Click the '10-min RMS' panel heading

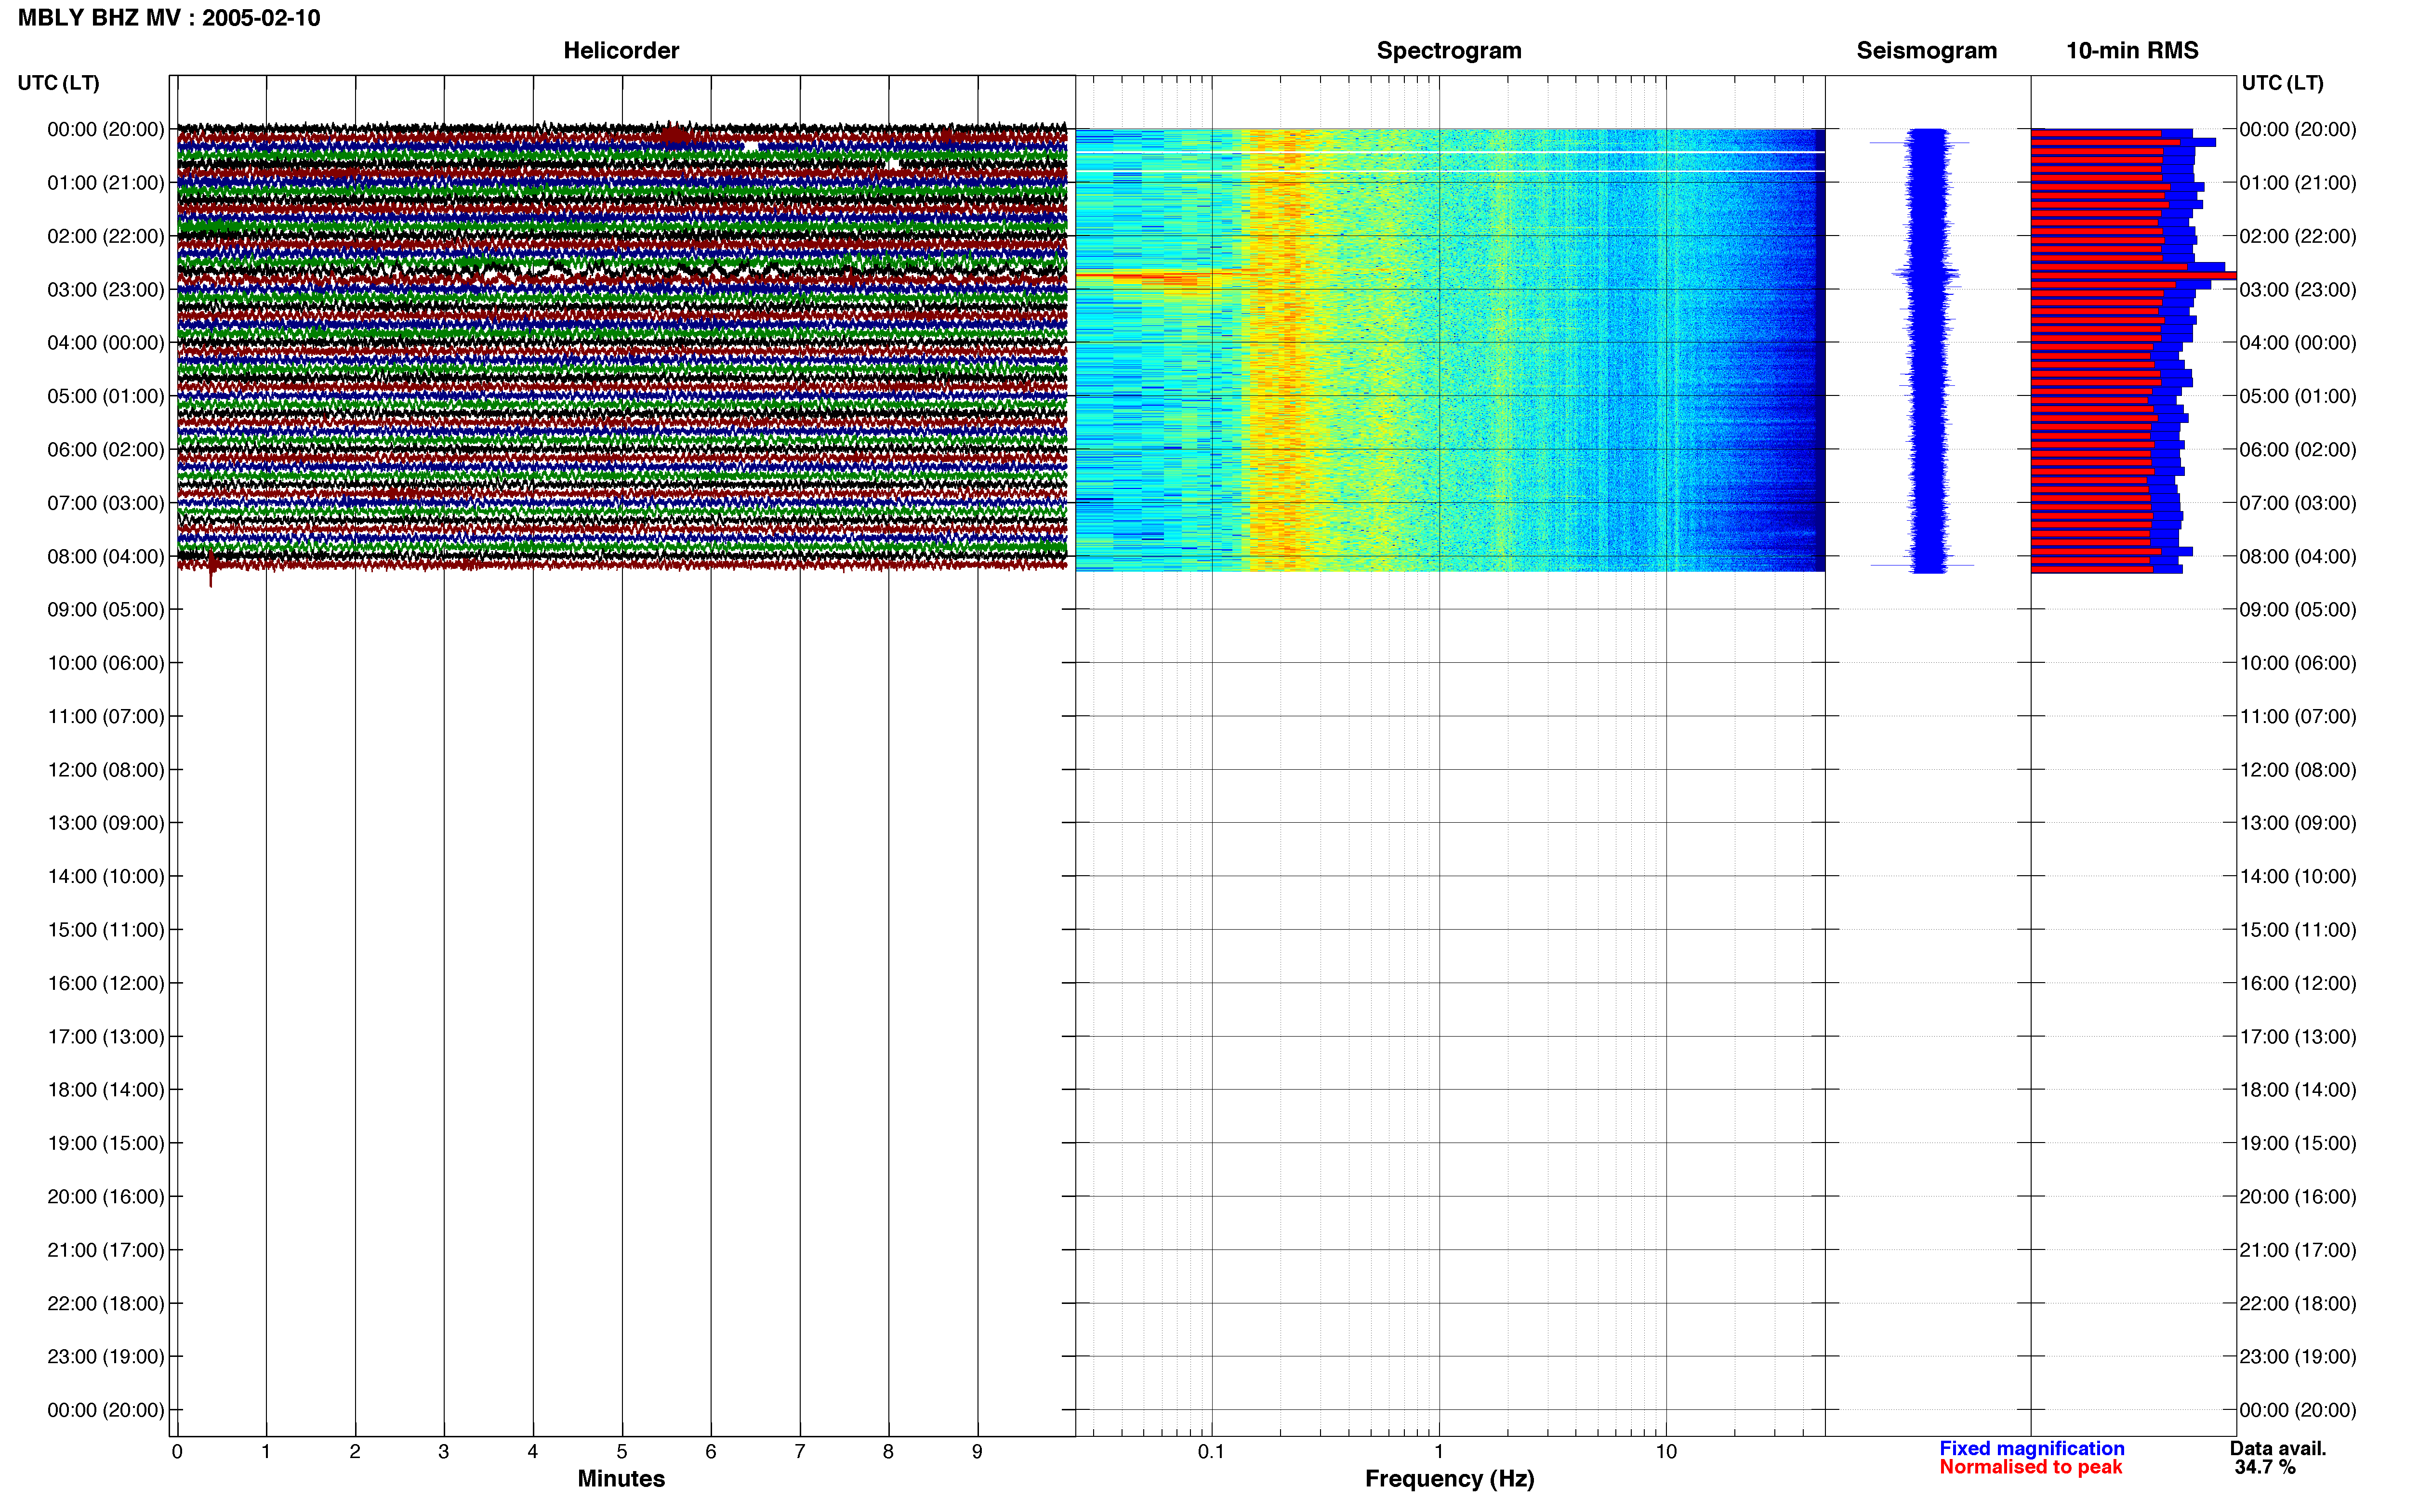click(x=2132, y=50)
